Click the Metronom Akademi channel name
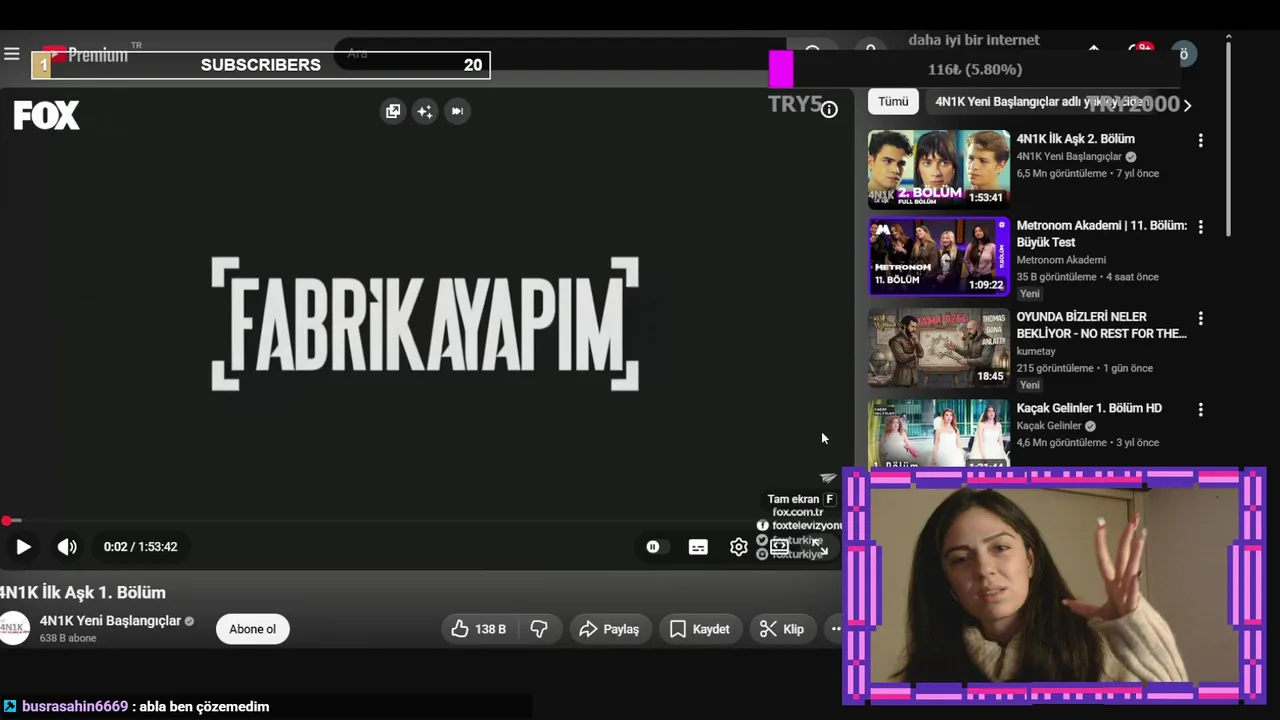1280x720 pixels. tap(1061, 260)
